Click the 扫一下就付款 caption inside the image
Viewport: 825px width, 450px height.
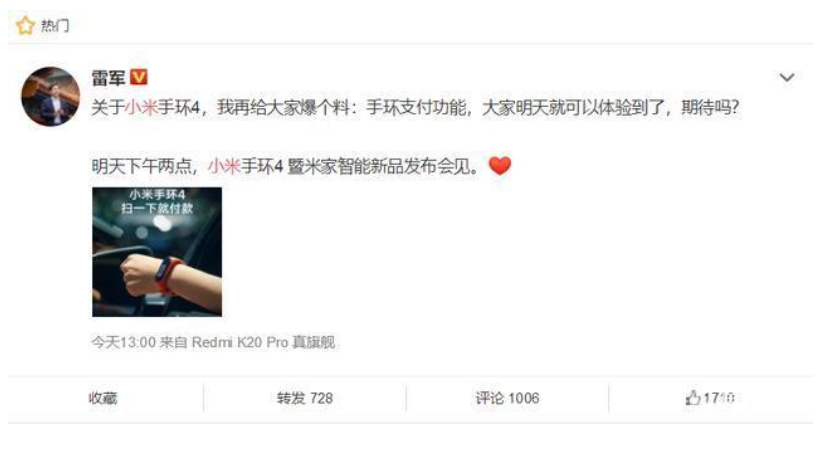(x=157, y=208)
